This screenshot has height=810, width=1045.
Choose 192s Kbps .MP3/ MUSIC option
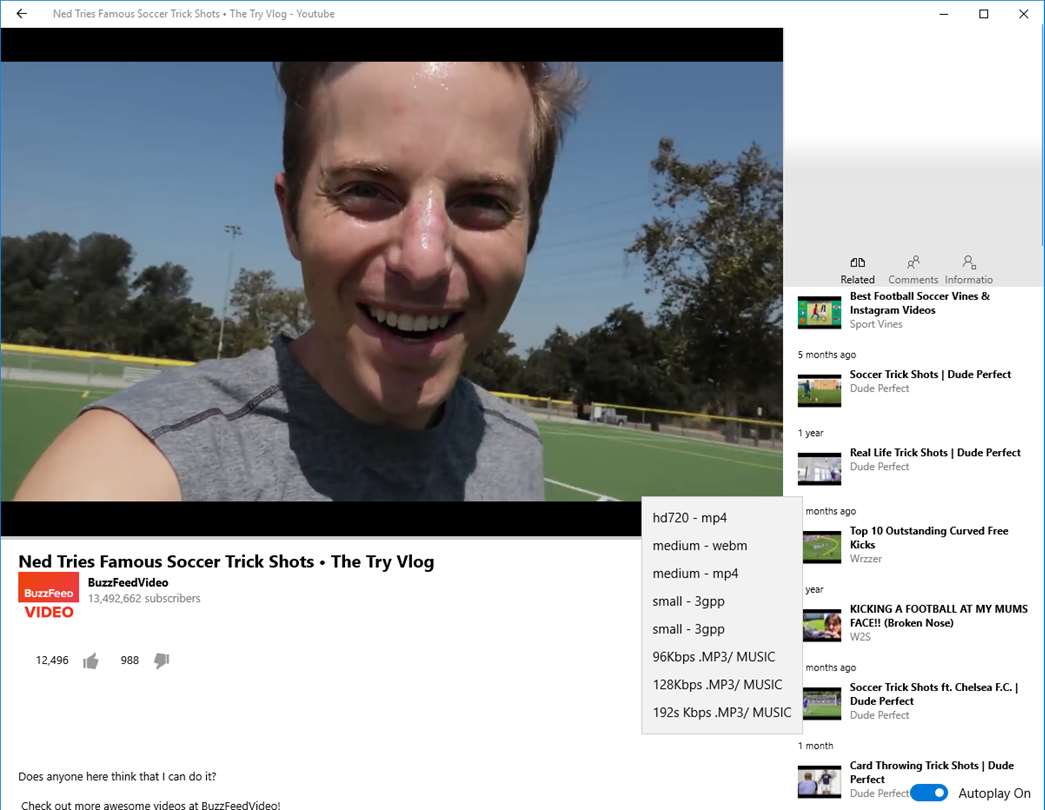click(721, 713)
